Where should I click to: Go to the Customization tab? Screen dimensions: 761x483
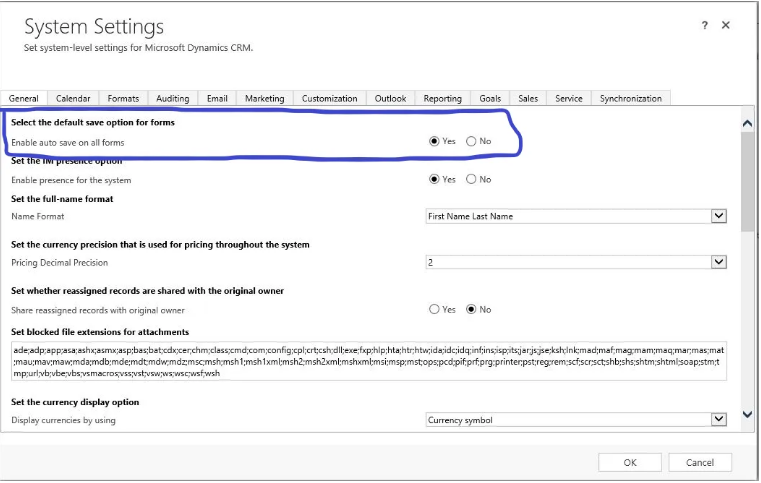pyautogui.click(x=329, y=98)
